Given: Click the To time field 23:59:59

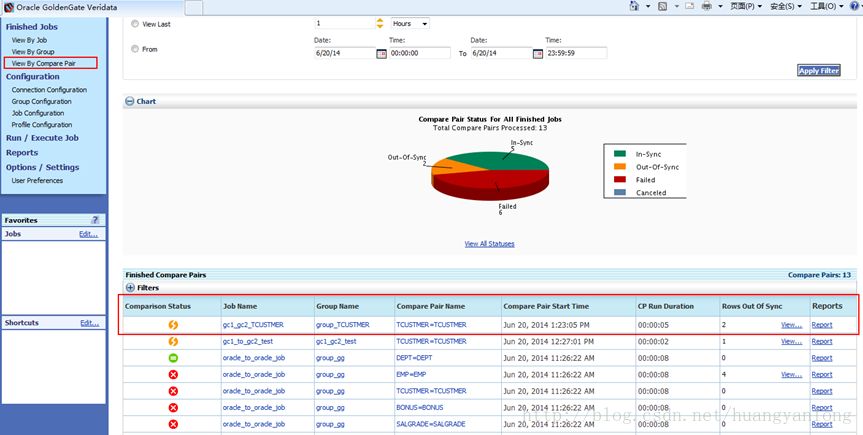Looking at the screenshot, I should point(576,53).
